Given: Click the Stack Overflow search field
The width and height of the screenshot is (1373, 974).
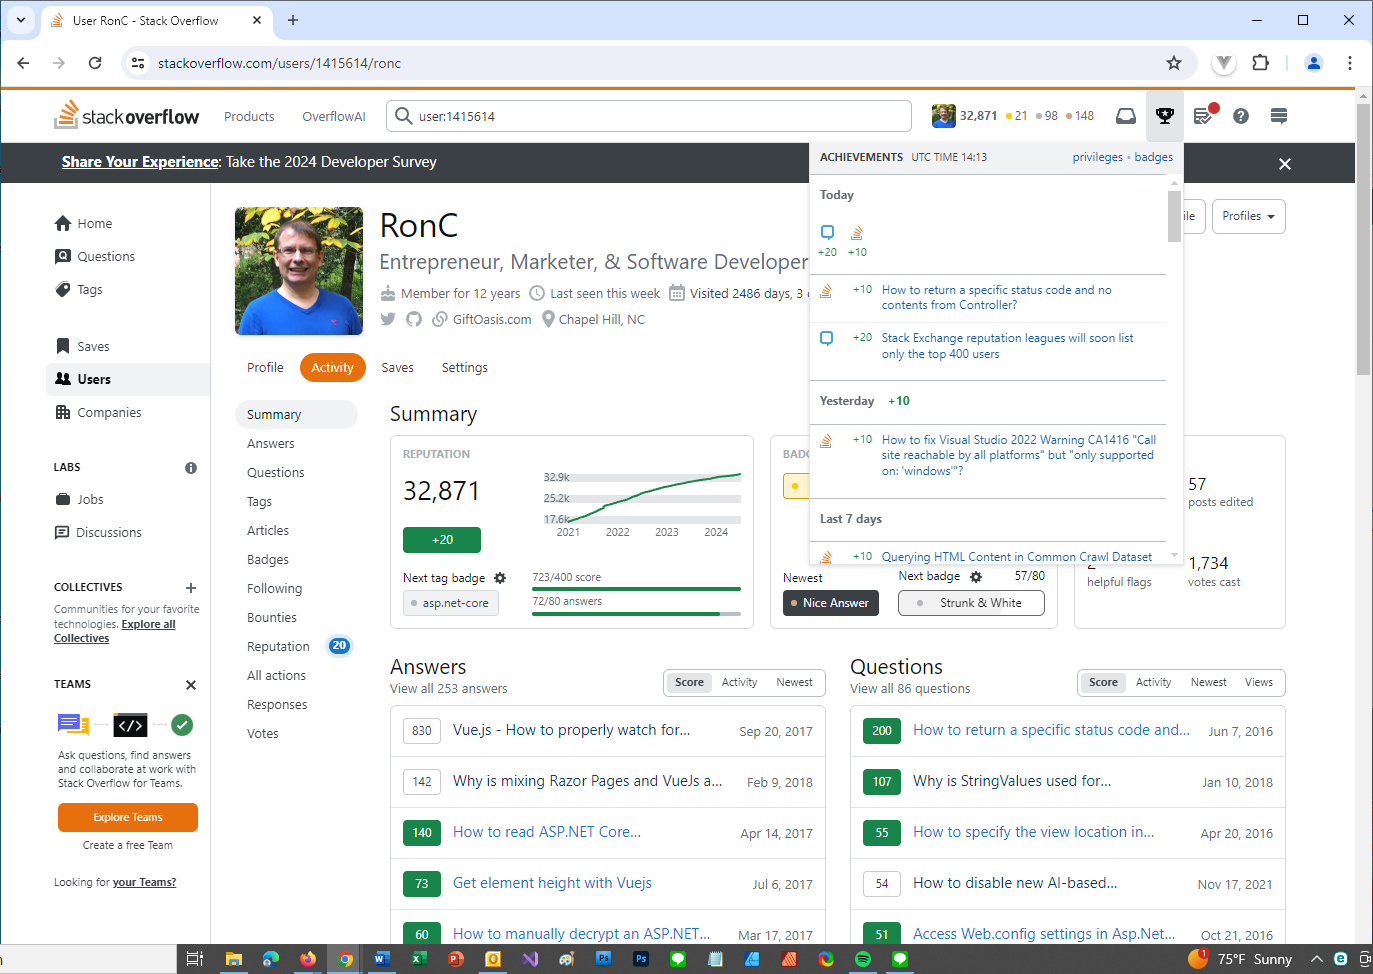Looking at the screenshot, I should click(649, 116).
